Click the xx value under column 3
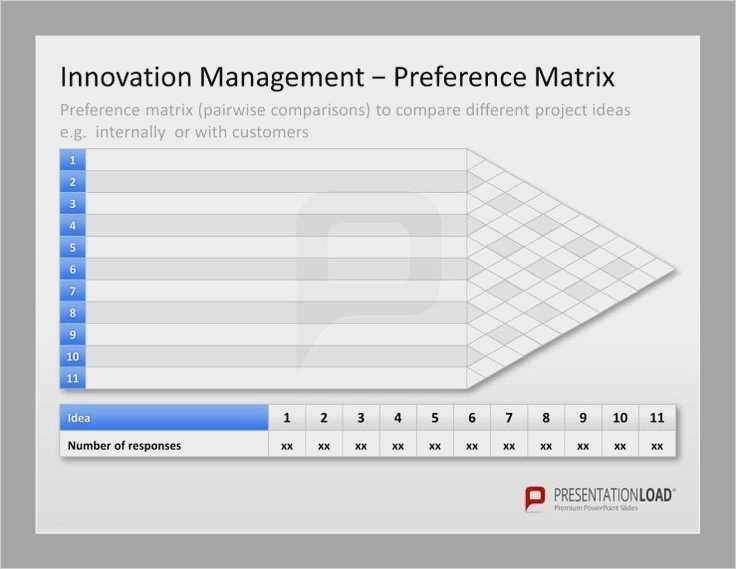Screen dimensions: 736x569 point(361,445)
